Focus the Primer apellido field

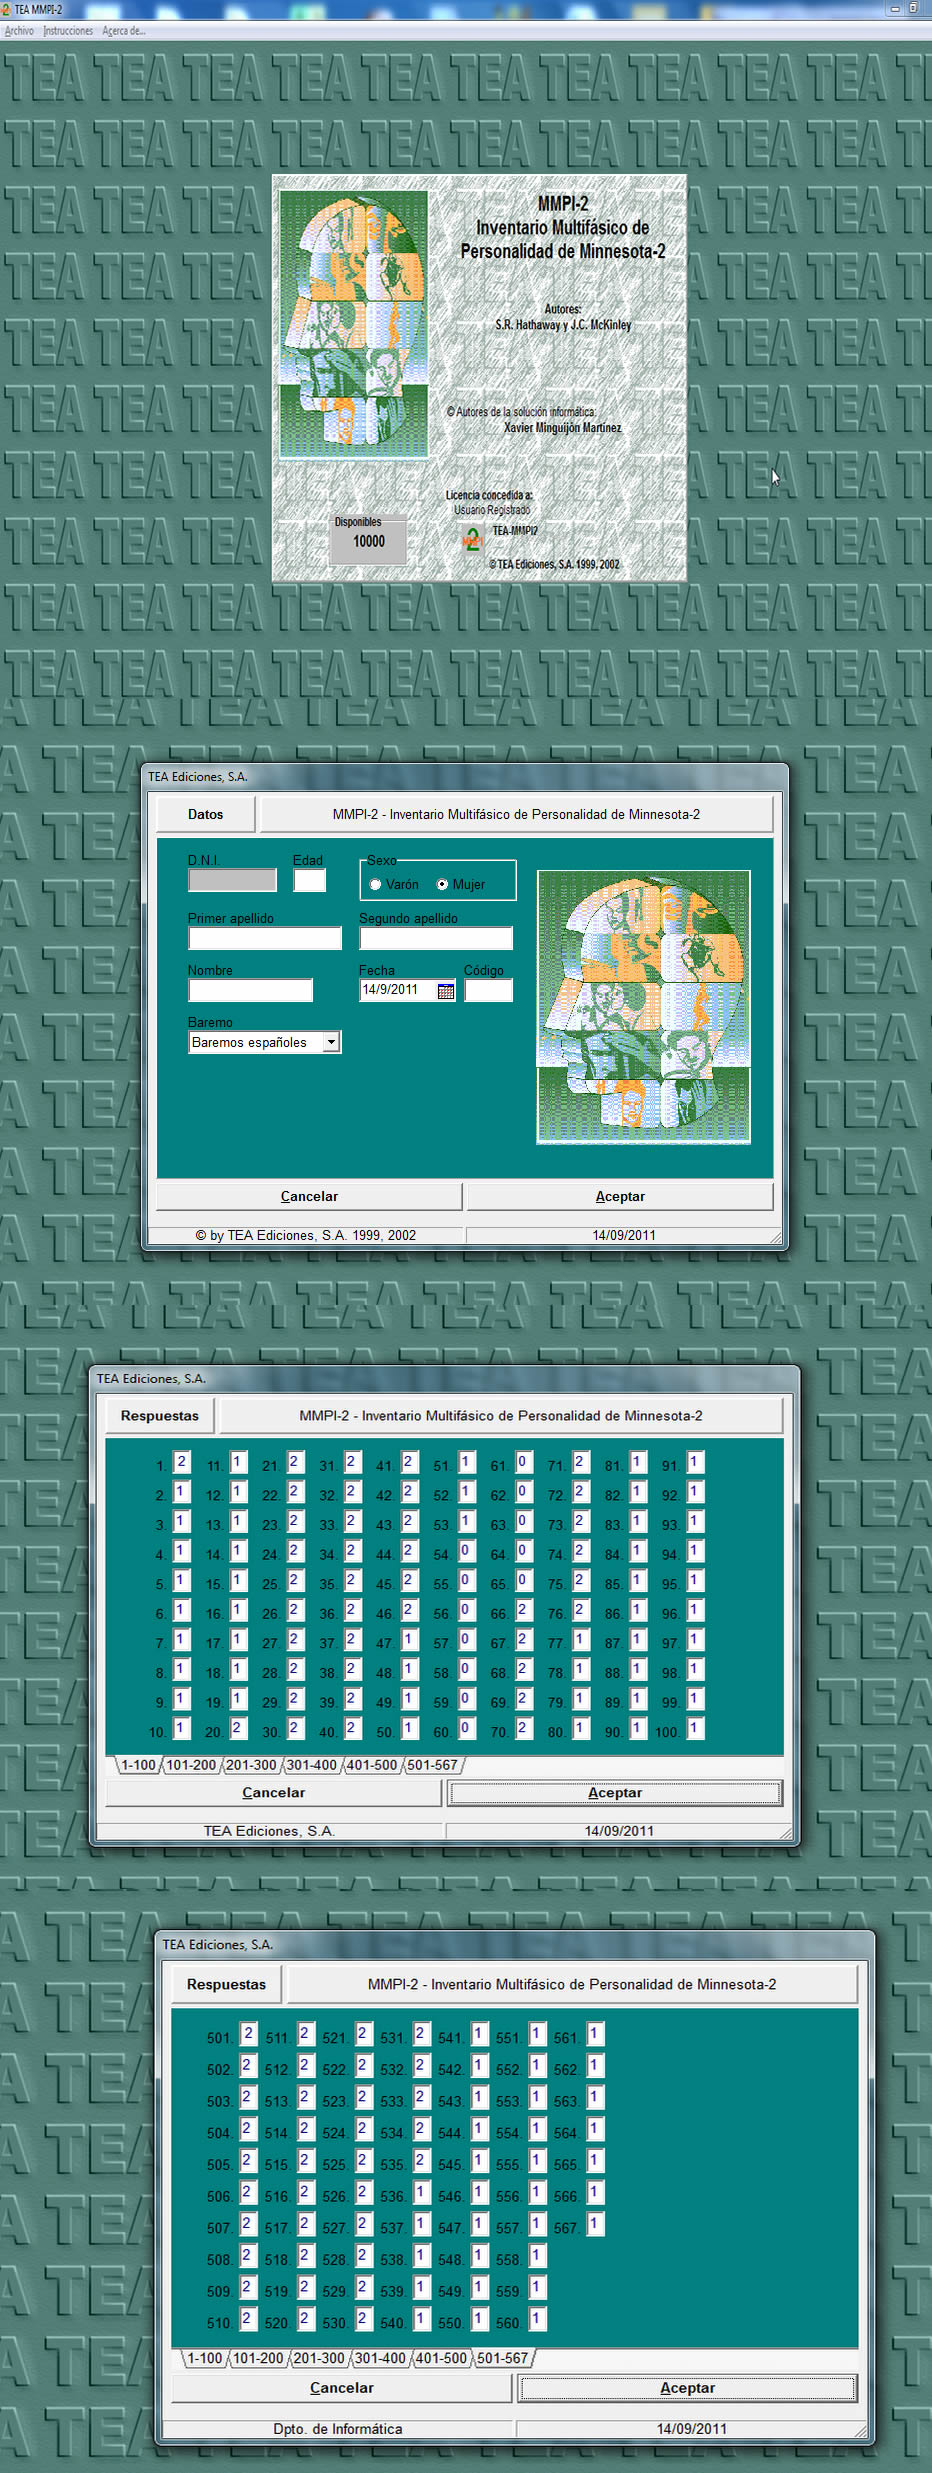(265, 938)
